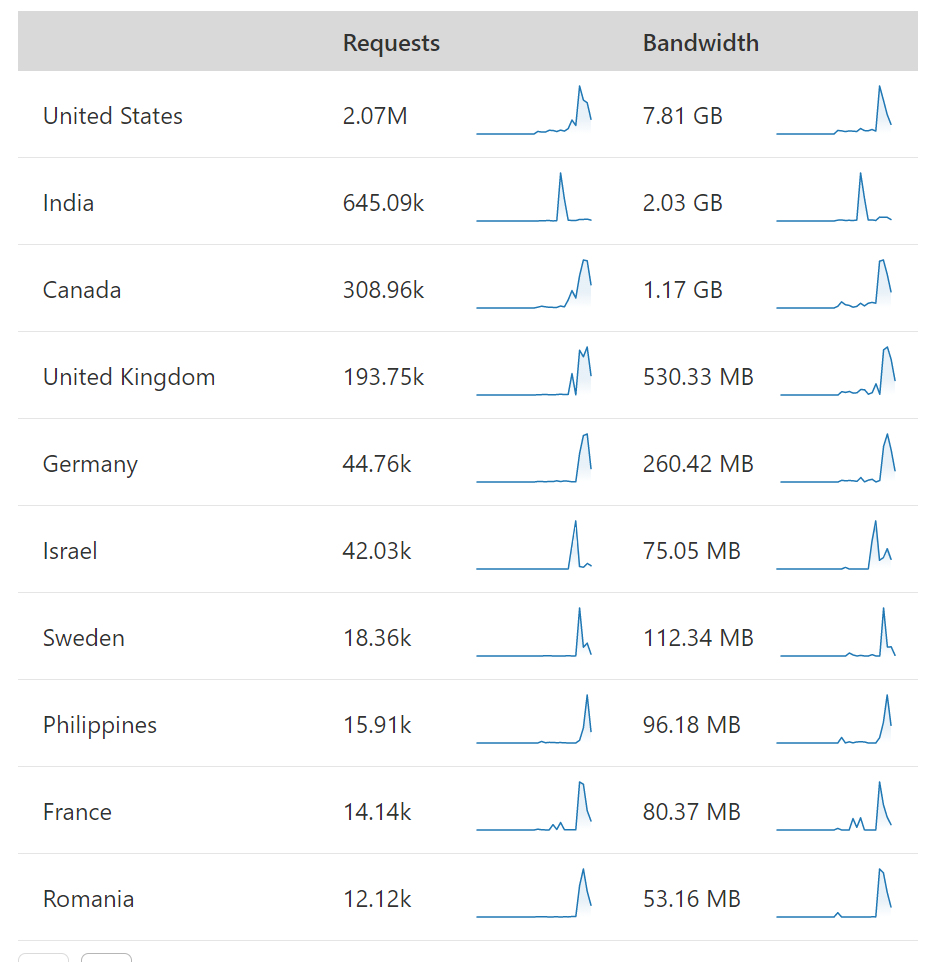Open Philippines requests sparkline chart
Viewport: 949px width, 962px height.
534,720
